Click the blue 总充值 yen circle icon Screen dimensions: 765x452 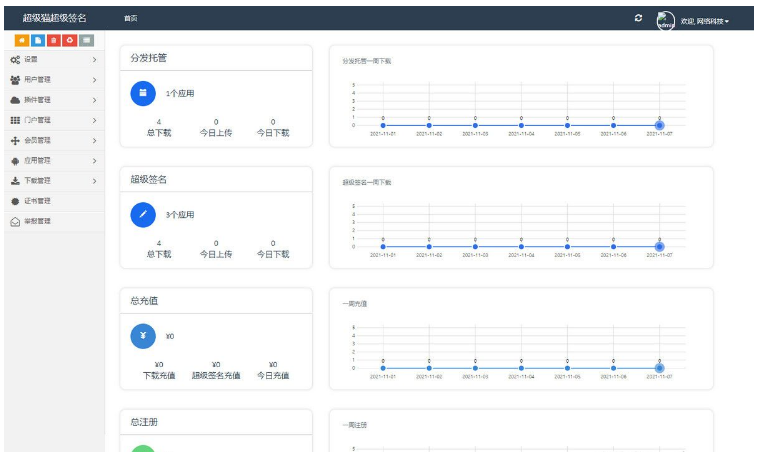(x=143, y=336)
